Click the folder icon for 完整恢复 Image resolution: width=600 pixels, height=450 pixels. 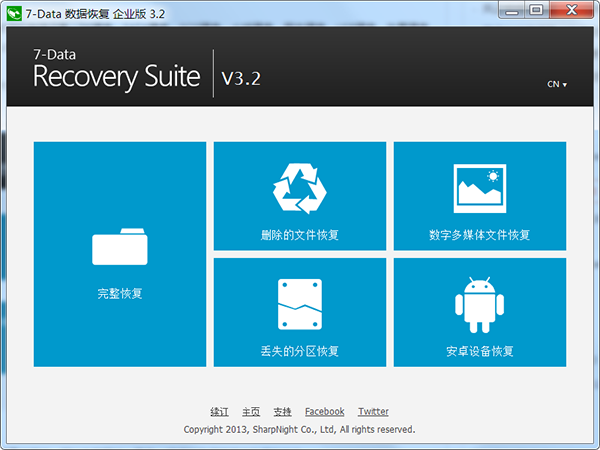[x=120, y=246]
